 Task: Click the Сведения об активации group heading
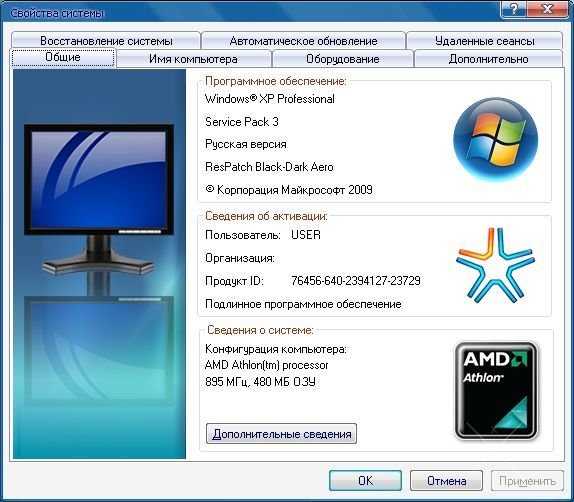point(266,216)
